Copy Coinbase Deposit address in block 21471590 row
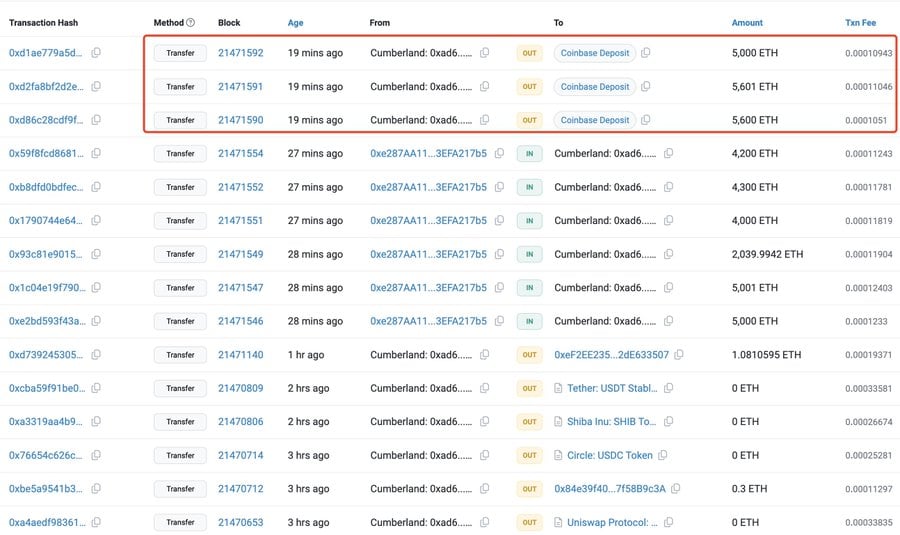Screen dimensions: 900x535 646,120
